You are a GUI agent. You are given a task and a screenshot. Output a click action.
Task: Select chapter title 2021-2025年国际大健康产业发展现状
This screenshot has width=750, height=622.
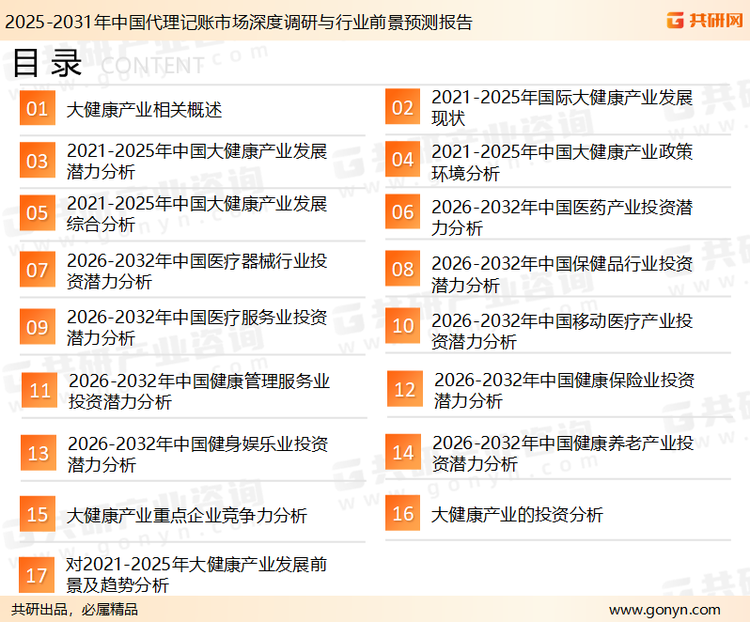(562, 108)
